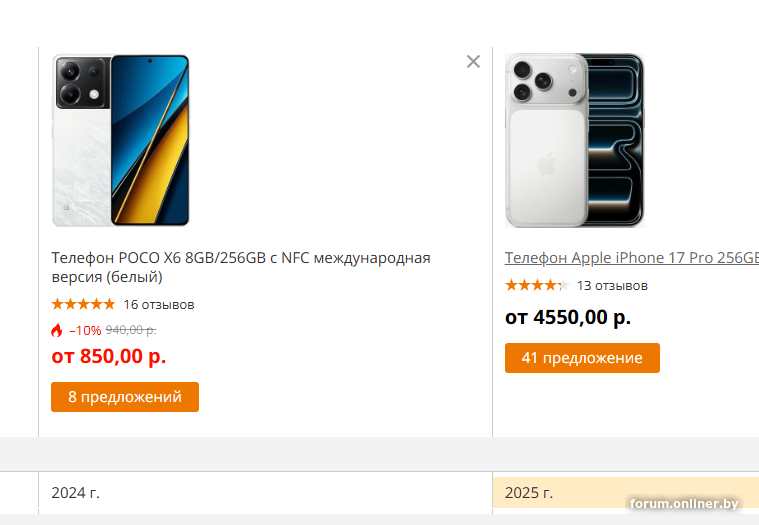Click the −10% discount label
Screen dimensions: 759x525
(85, 330)
